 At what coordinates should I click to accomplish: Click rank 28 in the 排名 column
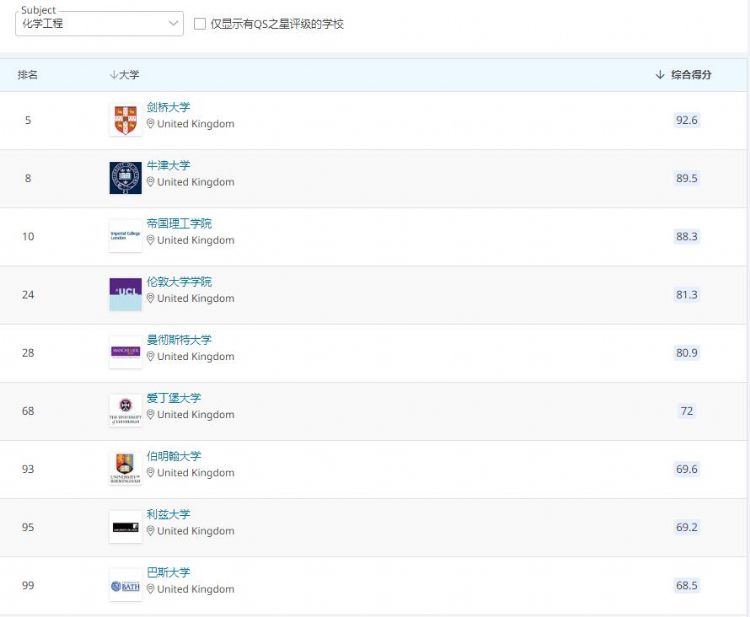coord(28,353)
